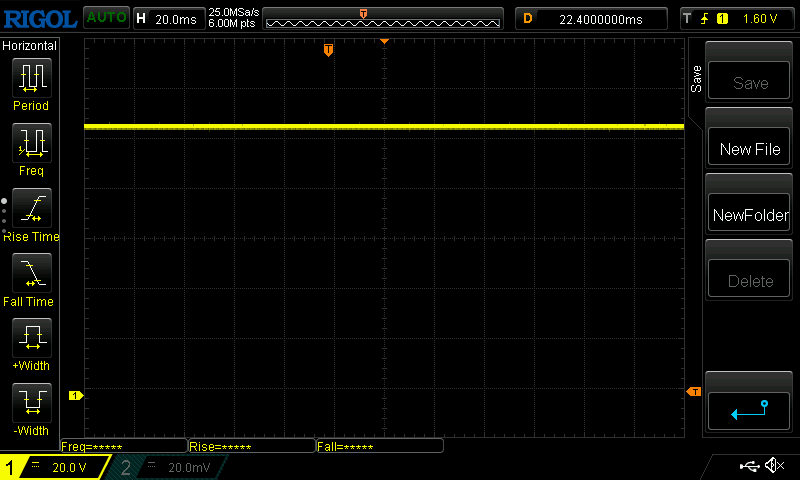Click the blue back arrow icon
Viewport: 800px width, 480px height.
pos(748,411)
